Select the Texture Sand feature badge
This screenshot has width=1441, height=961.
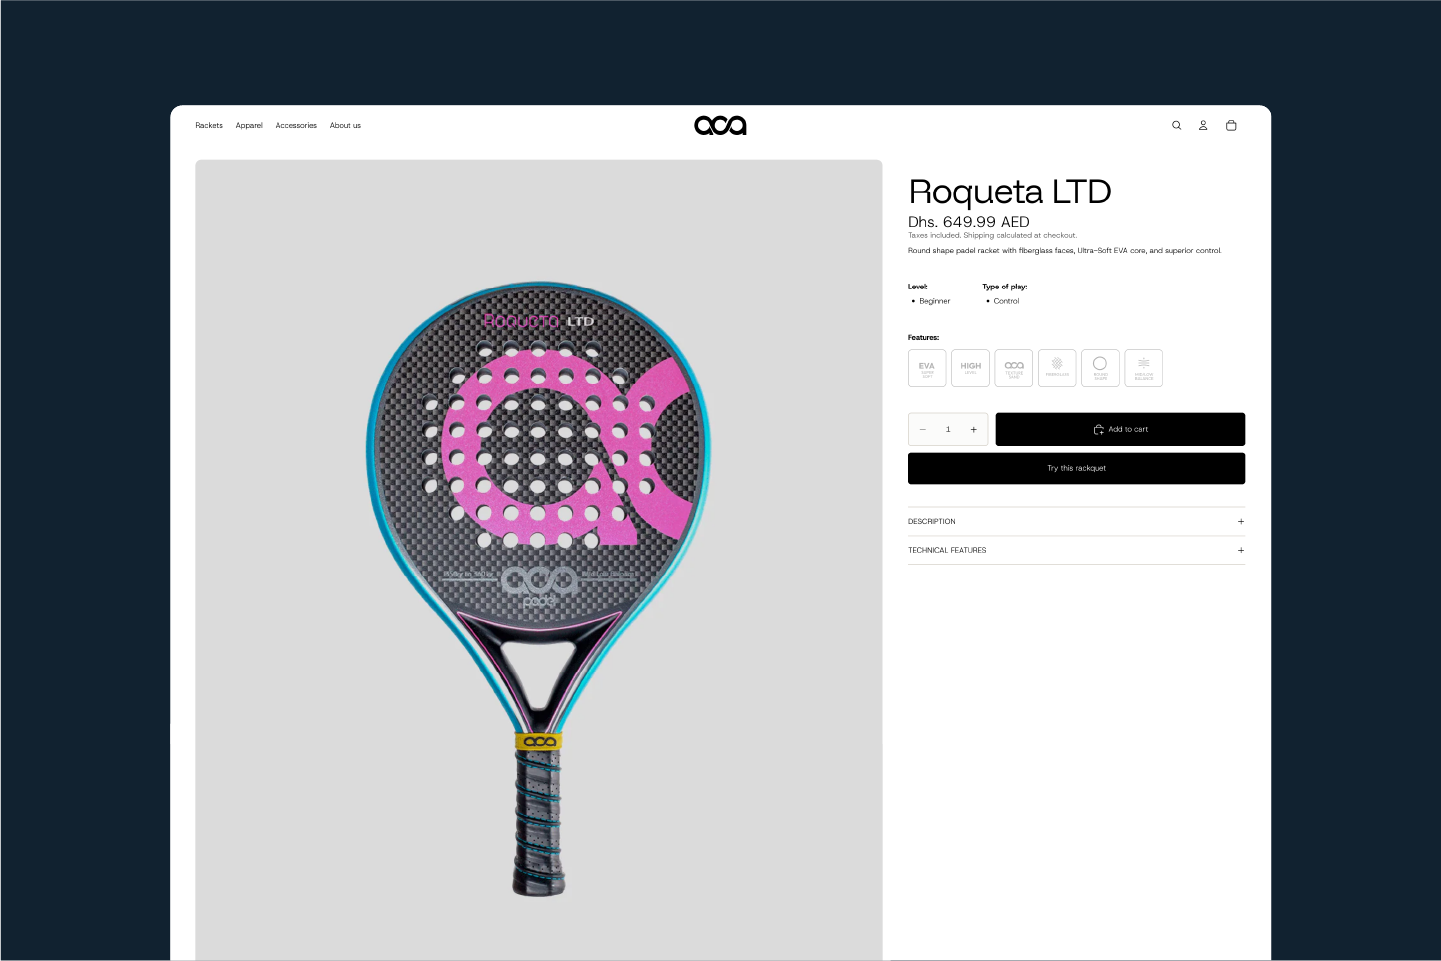coord(1014,368)
